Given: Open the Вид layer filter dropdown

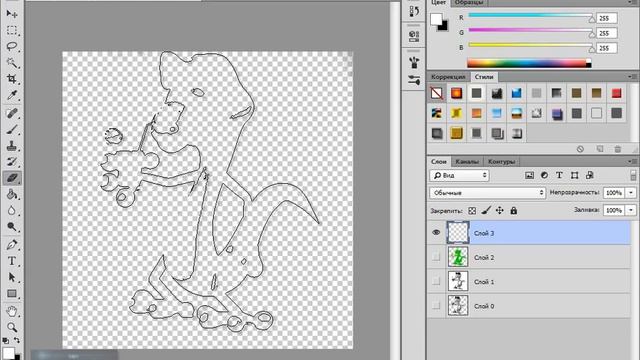Looking at the screenshot, I should [x=459, y=176].
